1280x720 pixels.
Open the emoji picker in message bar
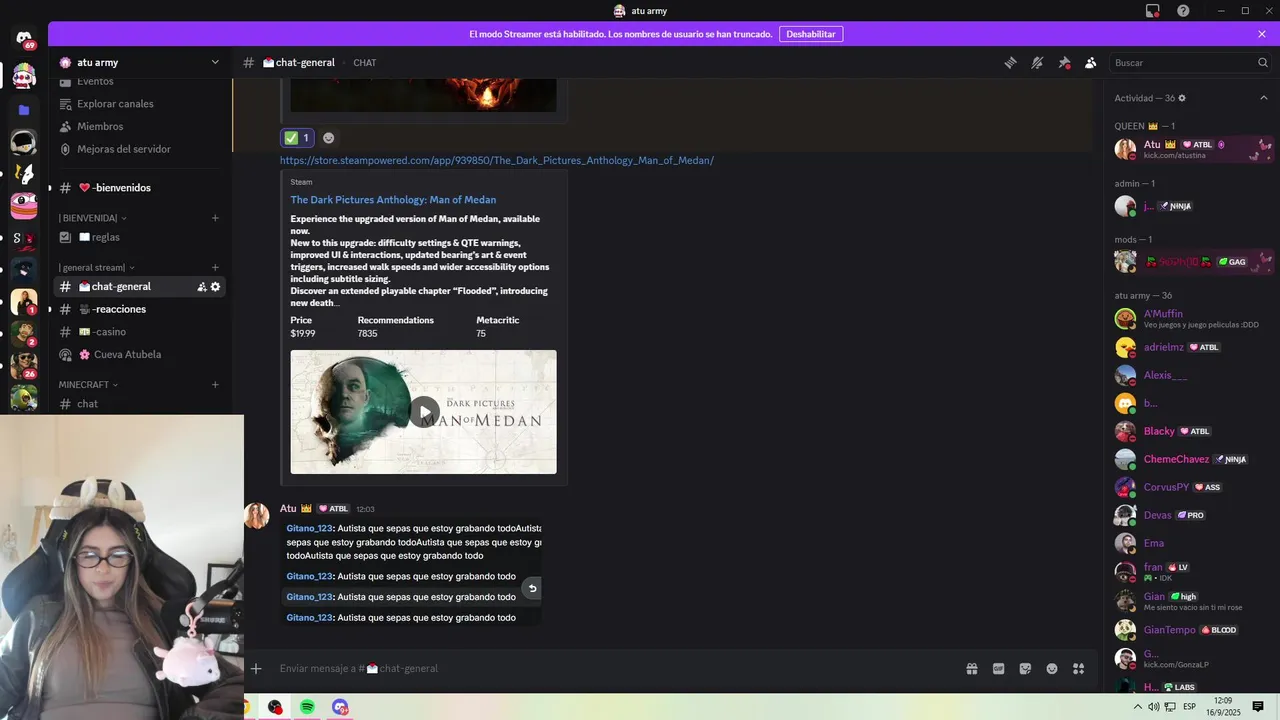(x=1052, y=669)
